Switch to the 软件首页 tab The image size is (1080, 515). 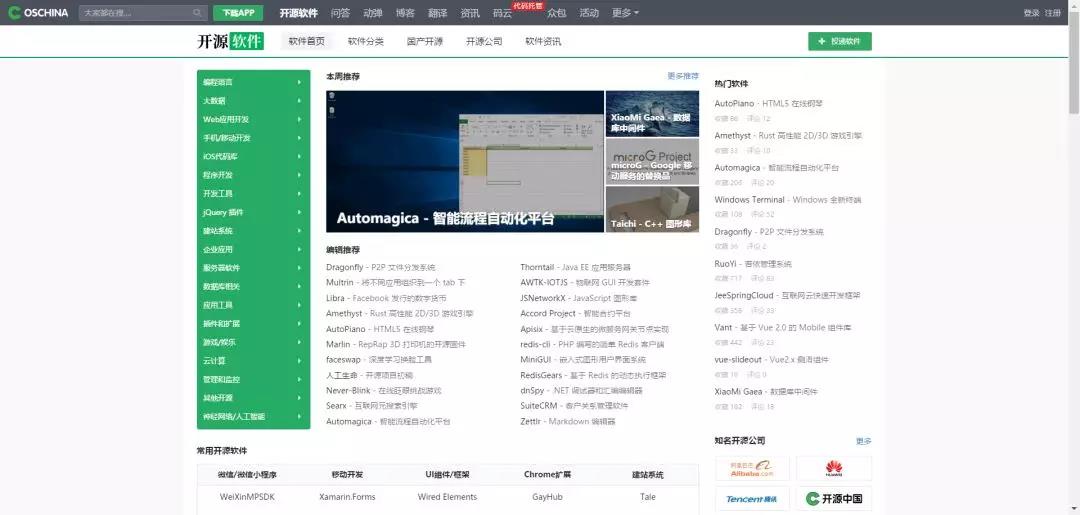point(307,41)
